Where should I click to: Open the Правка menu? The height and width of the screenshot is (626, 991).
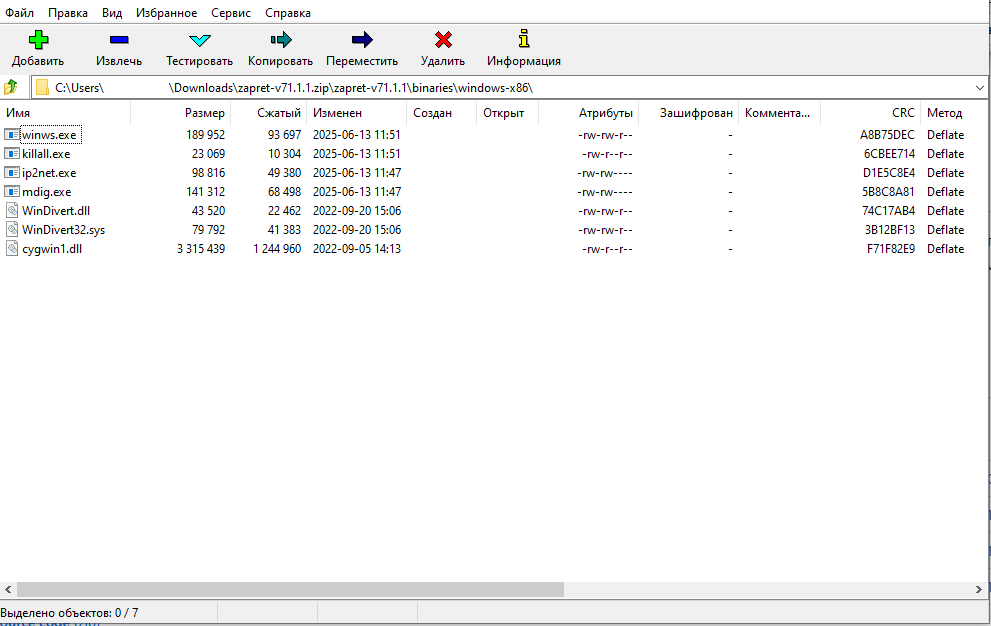click(x=68, y=13)
